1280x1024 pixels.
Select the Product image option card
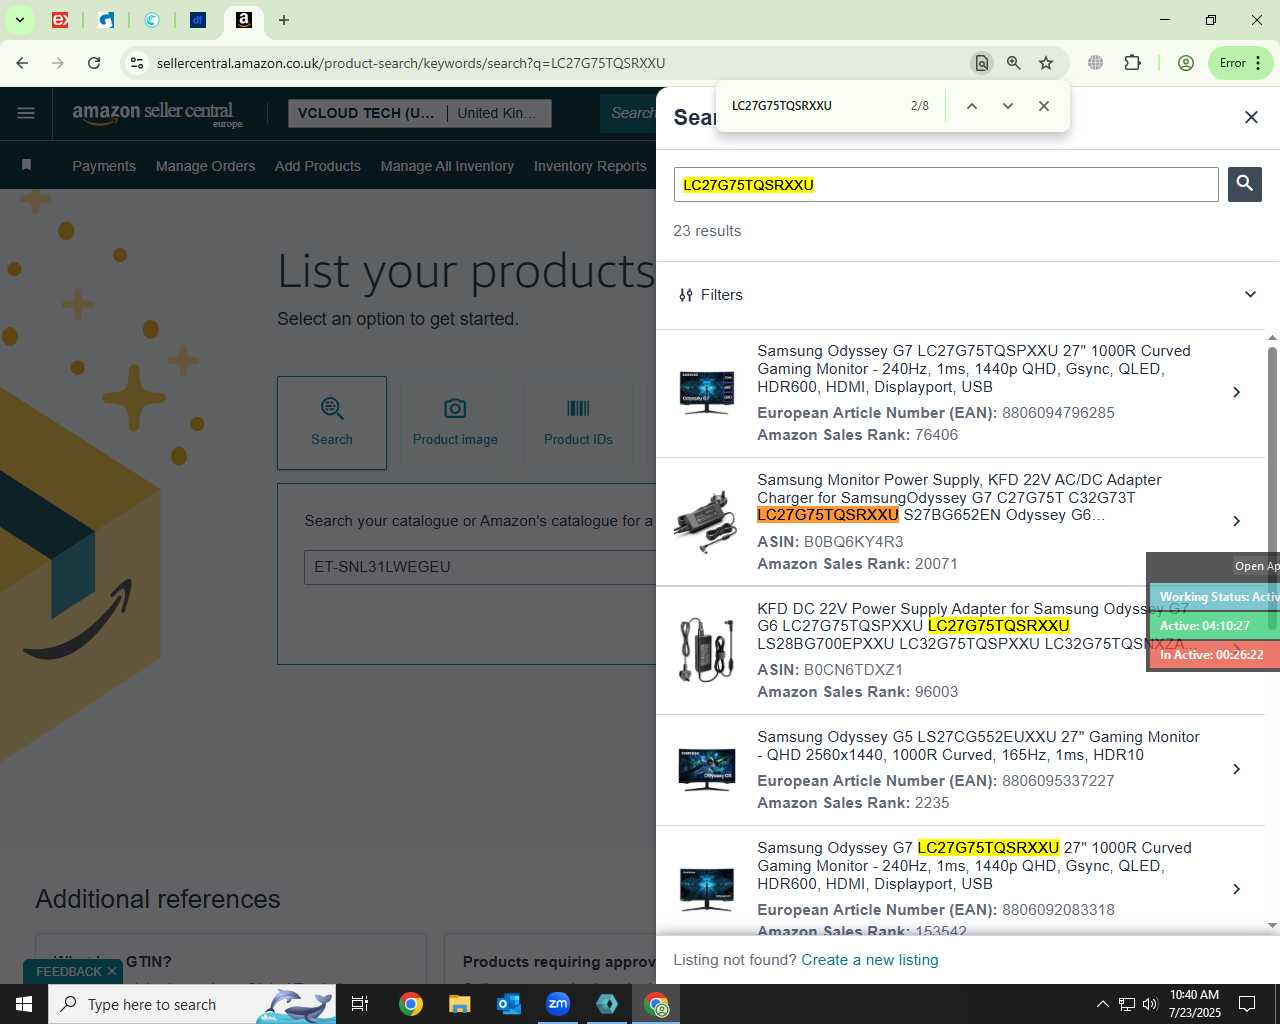pos(455,423)
